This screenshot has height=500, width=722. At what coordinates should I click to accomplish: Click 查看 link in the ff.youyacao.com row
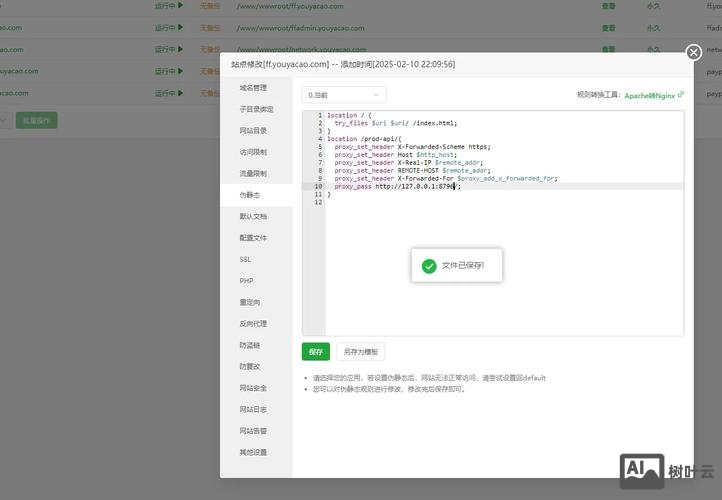608,5
